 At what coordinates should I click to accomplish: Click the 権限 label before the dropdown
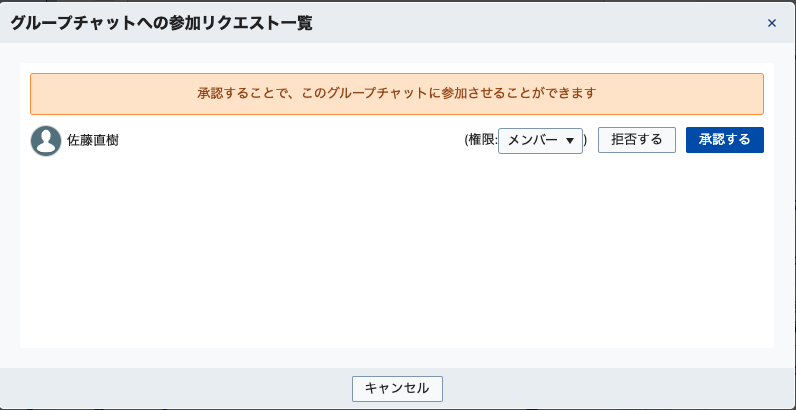[480, 141]
